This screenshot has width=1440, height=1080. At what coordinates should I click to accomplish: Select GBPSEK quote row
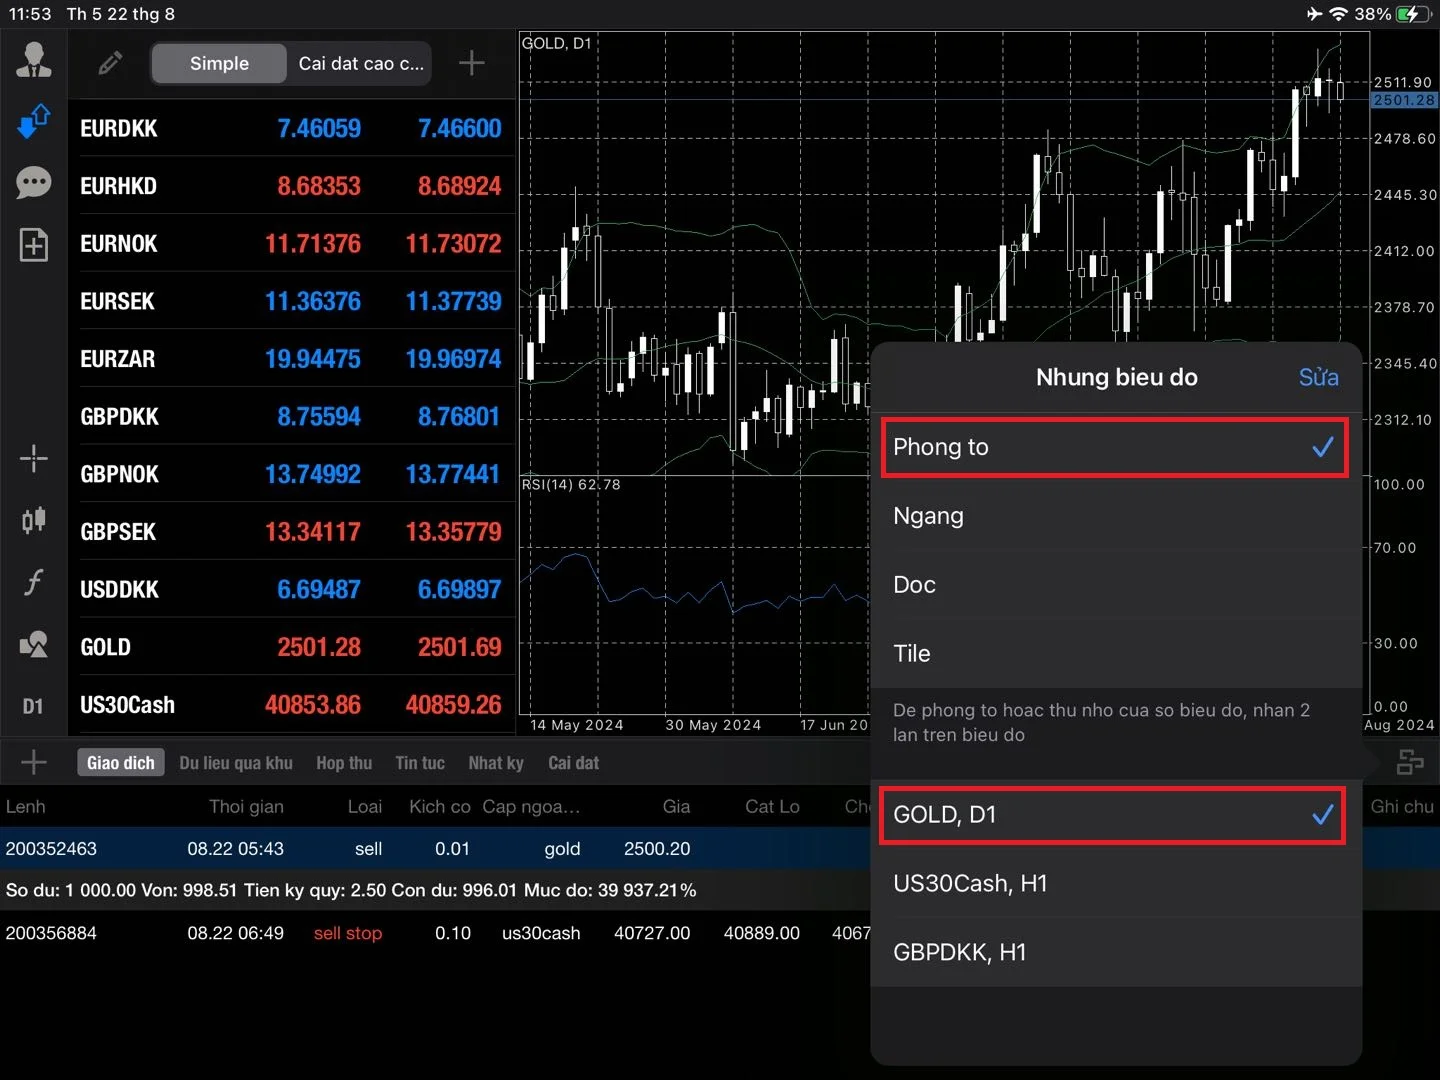tap(291, 532)
